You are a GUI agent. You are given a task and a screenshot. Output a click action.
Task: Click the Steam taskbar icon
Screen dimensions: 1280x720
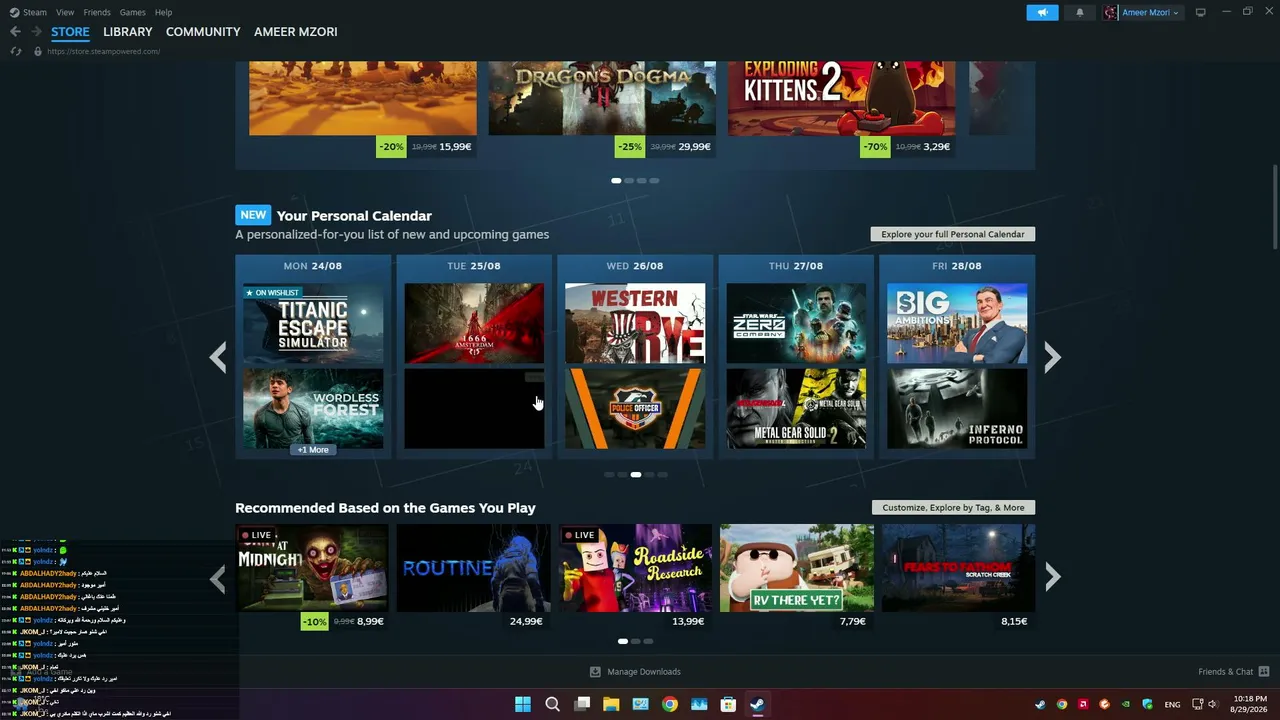pos(757,704)
